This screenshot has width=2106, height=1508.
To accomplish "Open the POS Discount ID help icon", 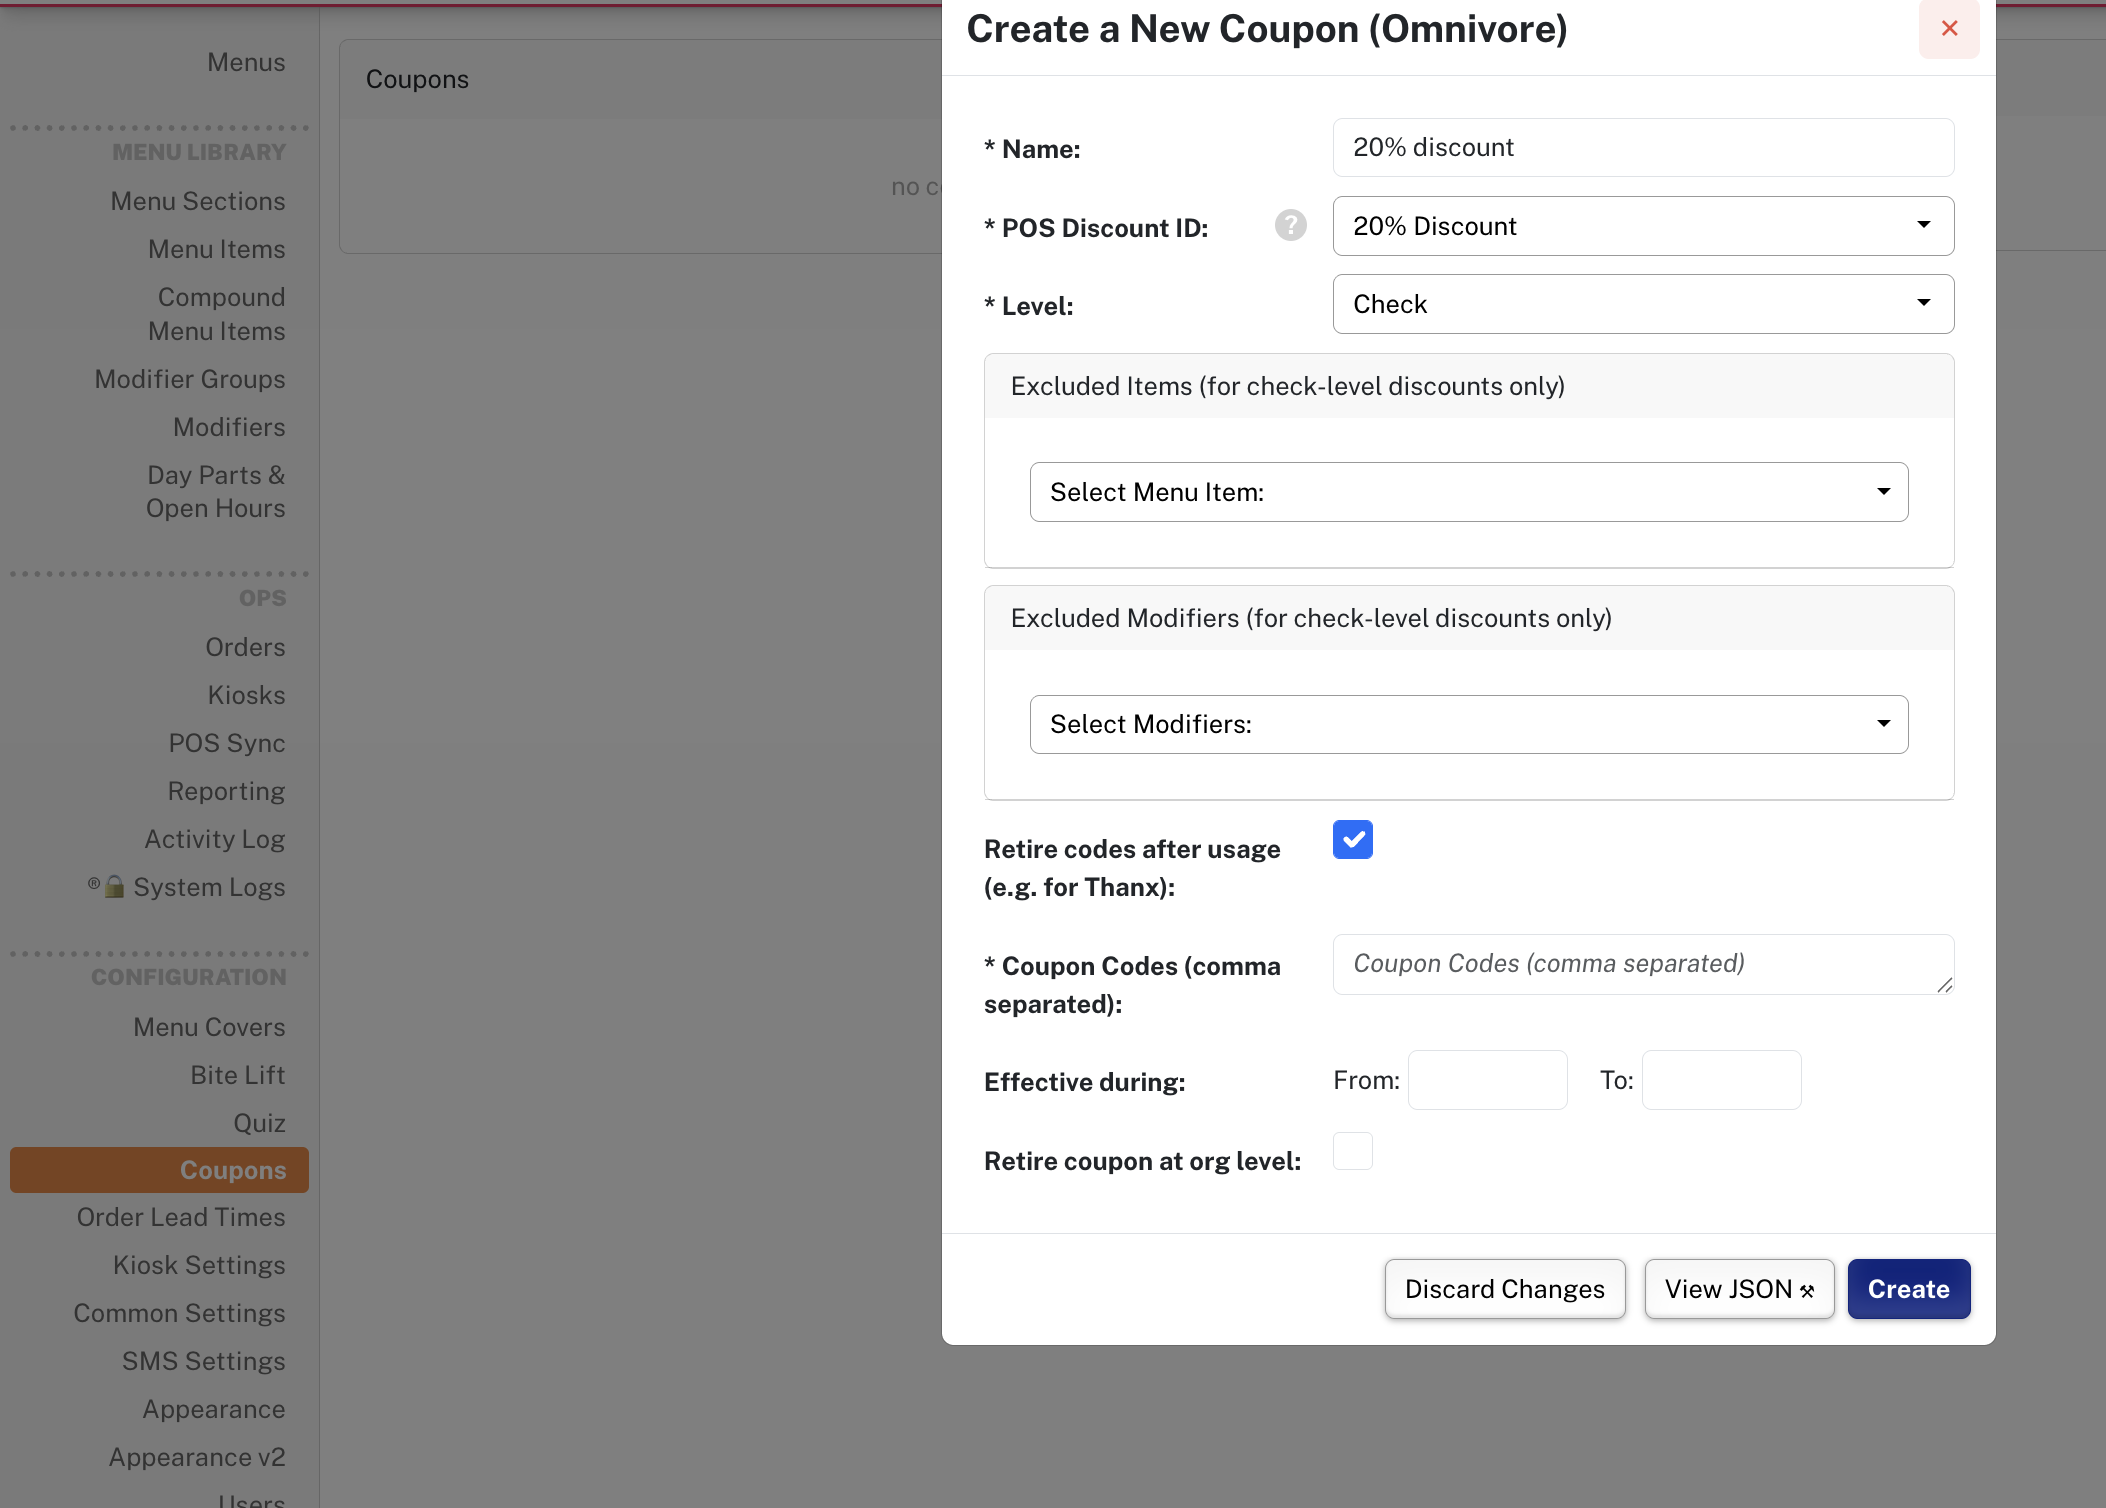I will click(1290, 226).
